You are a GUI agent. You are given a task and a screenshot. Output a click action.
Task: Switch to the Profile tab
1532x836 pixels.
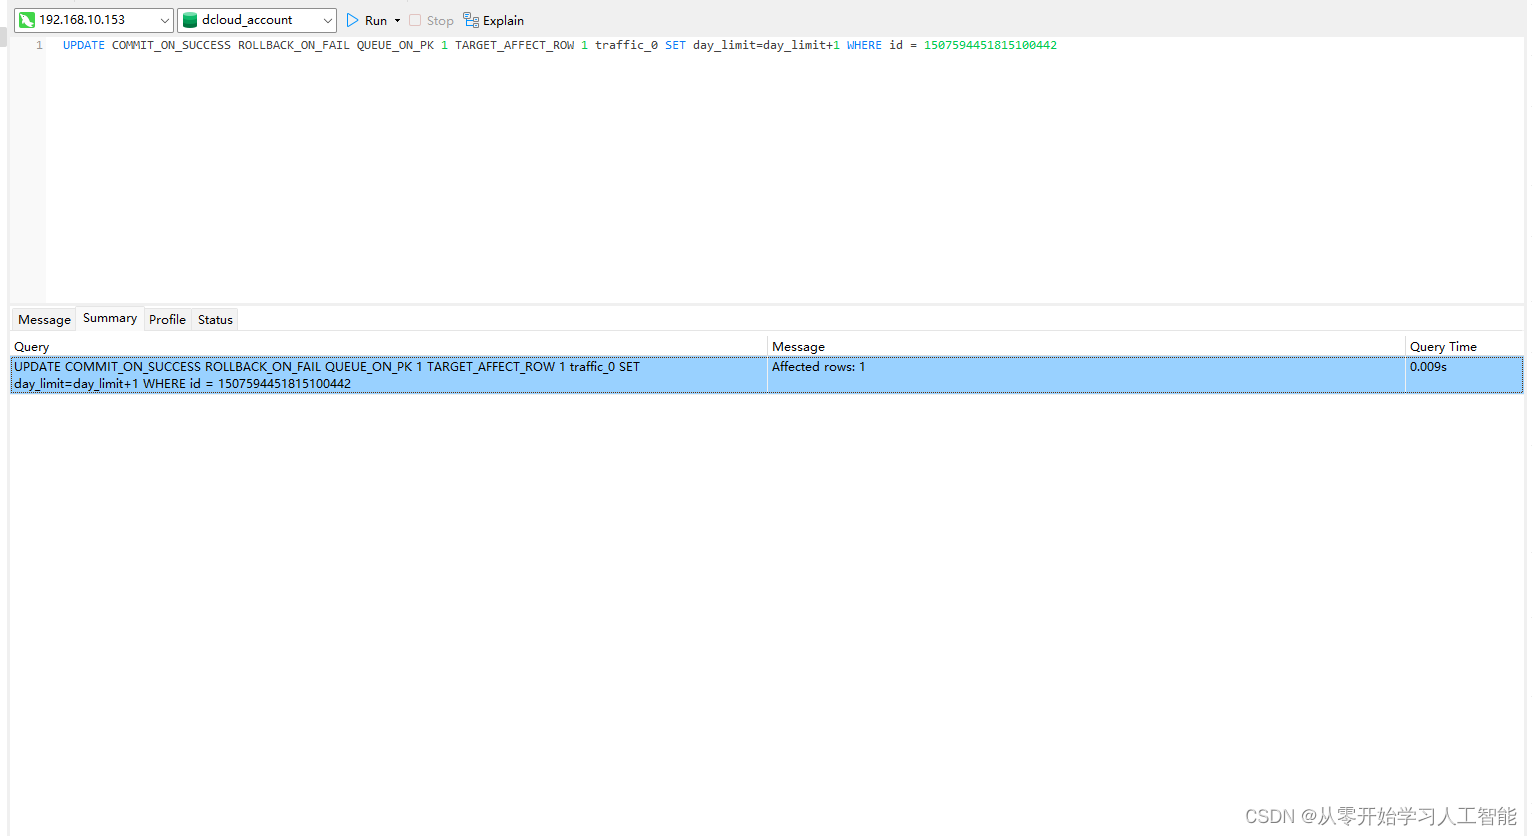coord(167,320)
